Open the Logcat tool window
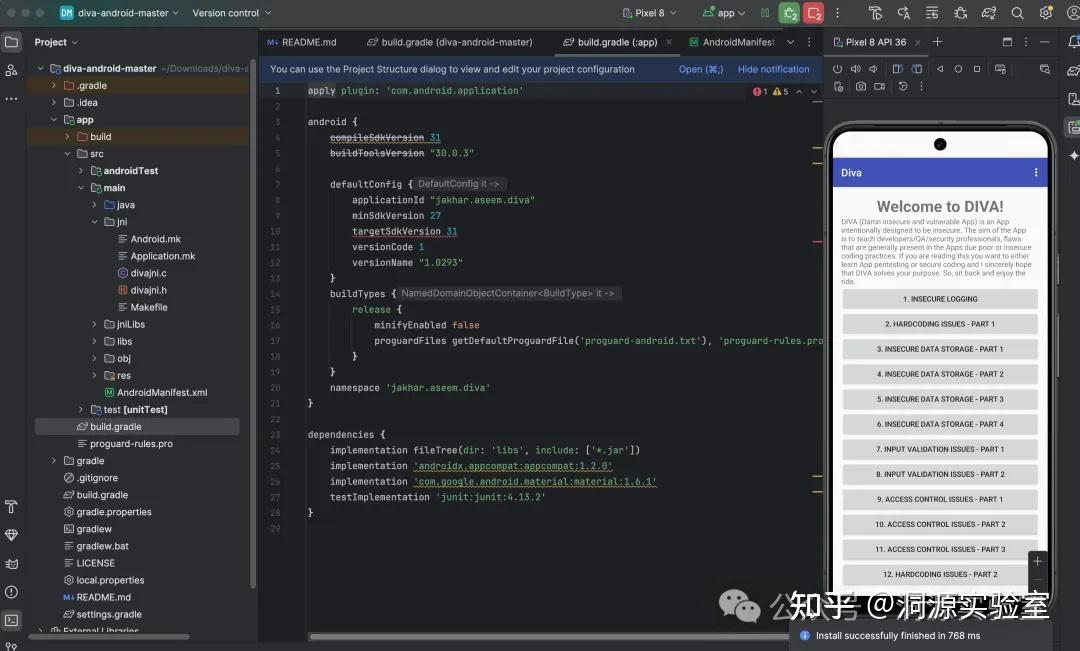Screen dimensions: 1080x651 tap(11, 564)
